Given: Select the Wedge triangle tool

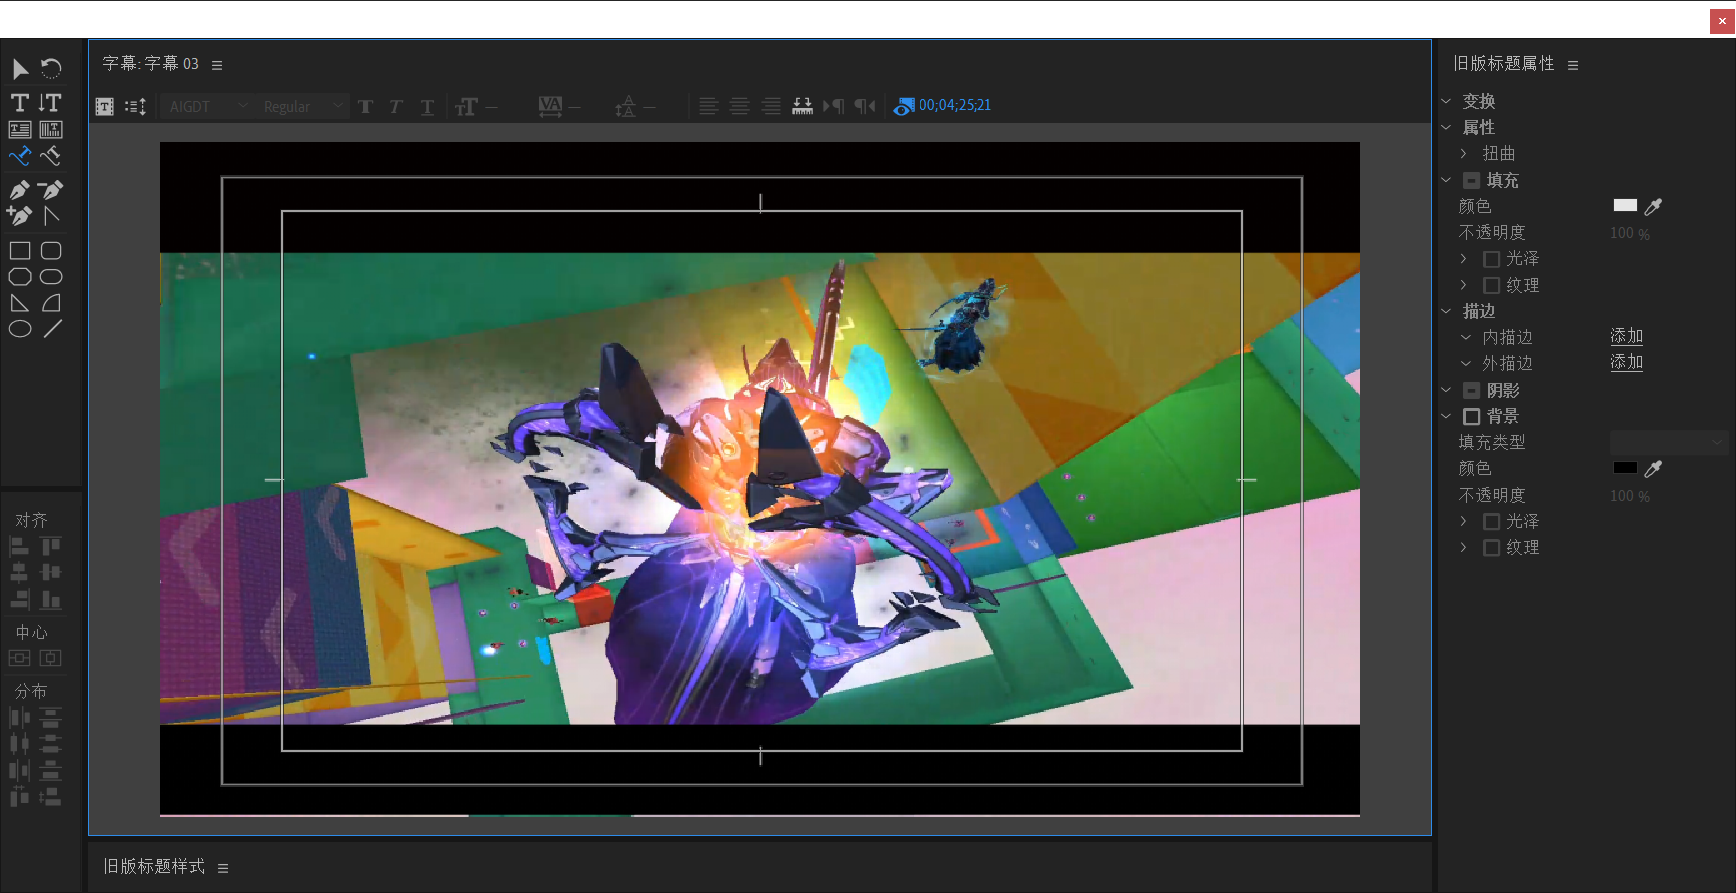Looking at the screenshot, I should [x=20, y=303].
